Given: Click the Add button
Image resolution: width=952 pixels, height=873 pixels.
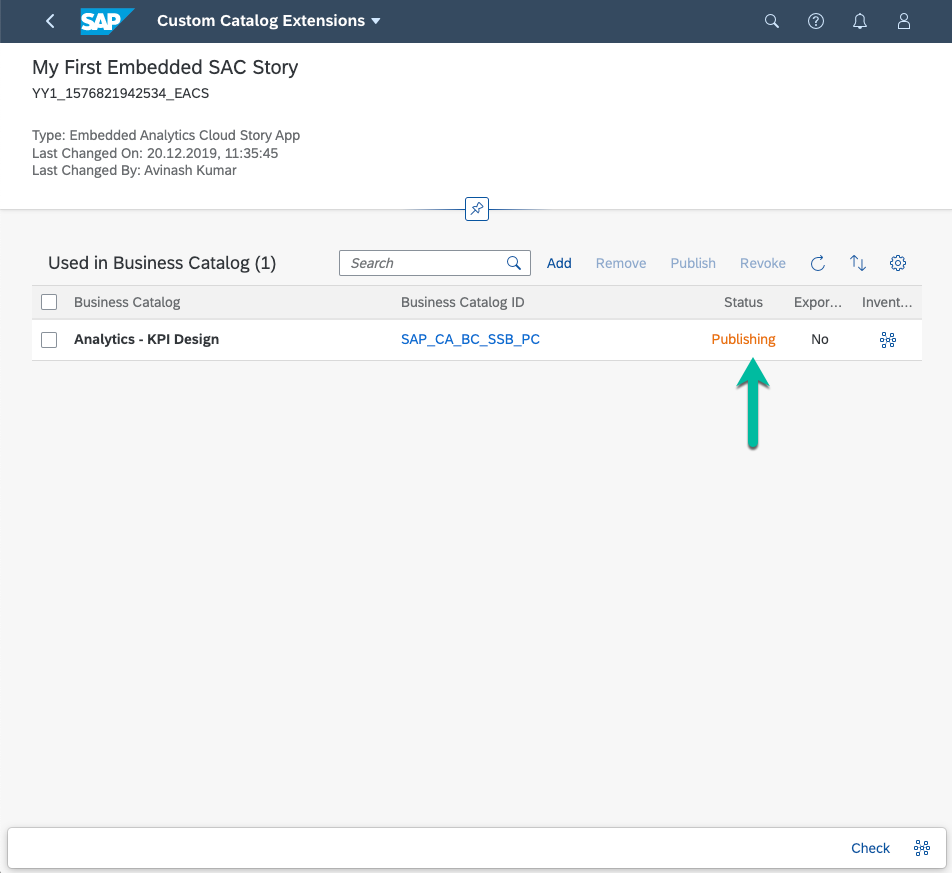Looking at the screenshot, I should [559, 263].
